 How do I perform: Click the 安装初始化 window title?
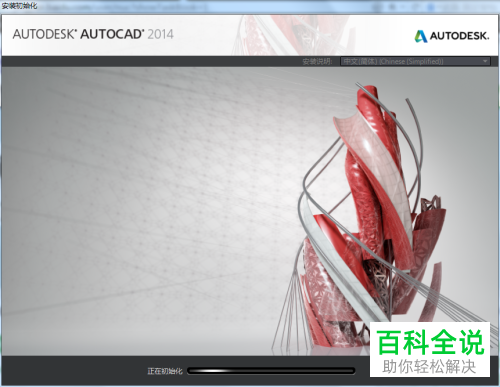tap(19, 6)
